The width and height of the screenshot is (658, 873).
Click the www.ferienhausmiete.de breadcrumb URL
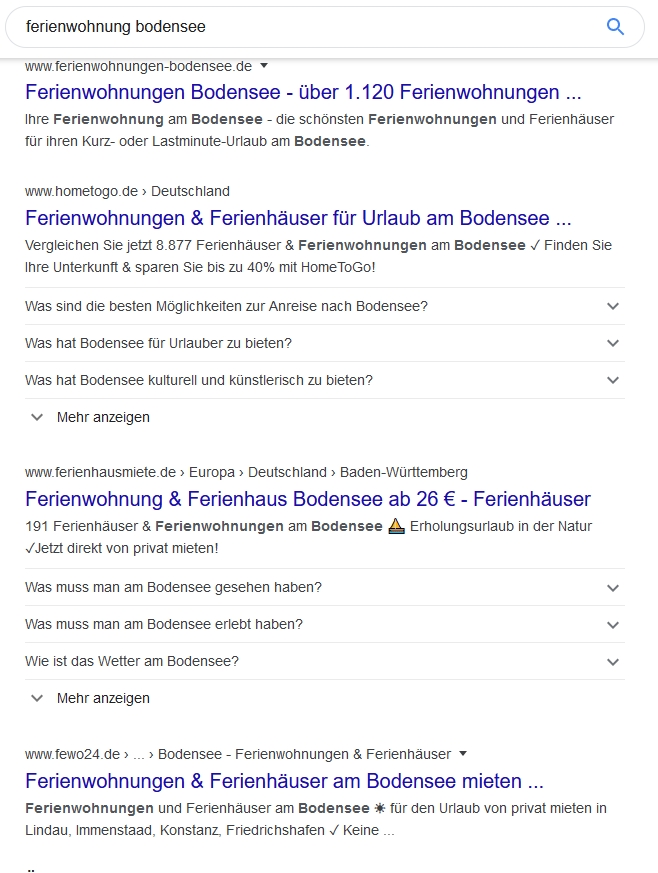(100, 472)
